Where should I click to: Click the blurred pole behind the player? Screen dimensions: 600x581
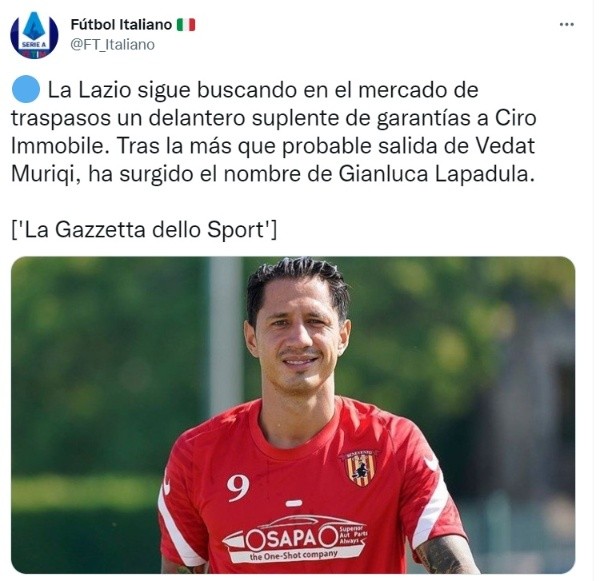point(227,333)
